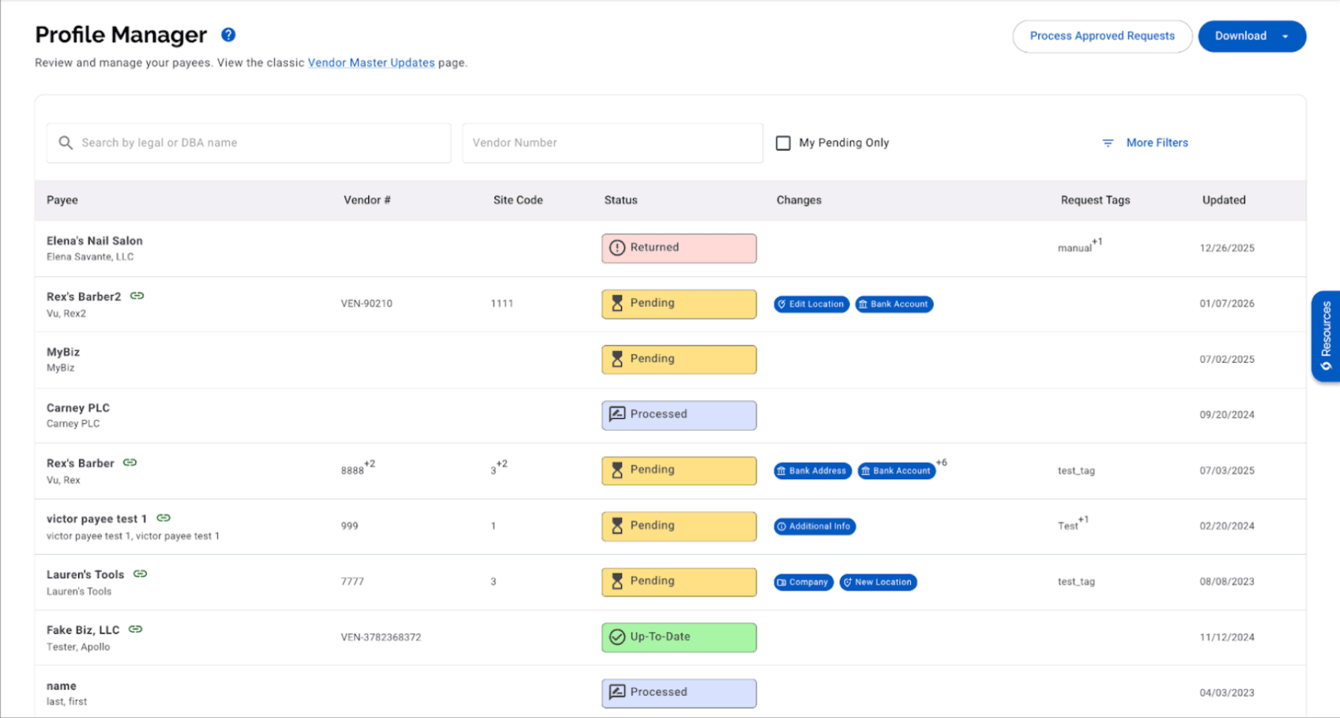Image resolution: width=1340 pixels, height=718 pixels.
Task: Open the Download dropdown arrow
Action: [x=1285, y=36]
